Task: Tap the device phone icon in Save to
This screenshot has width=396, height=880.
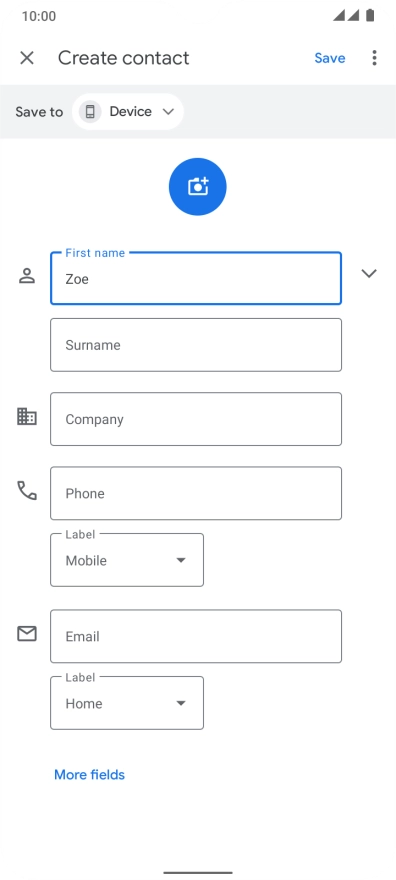Action: pyautogui.click(x=90, y=112)
